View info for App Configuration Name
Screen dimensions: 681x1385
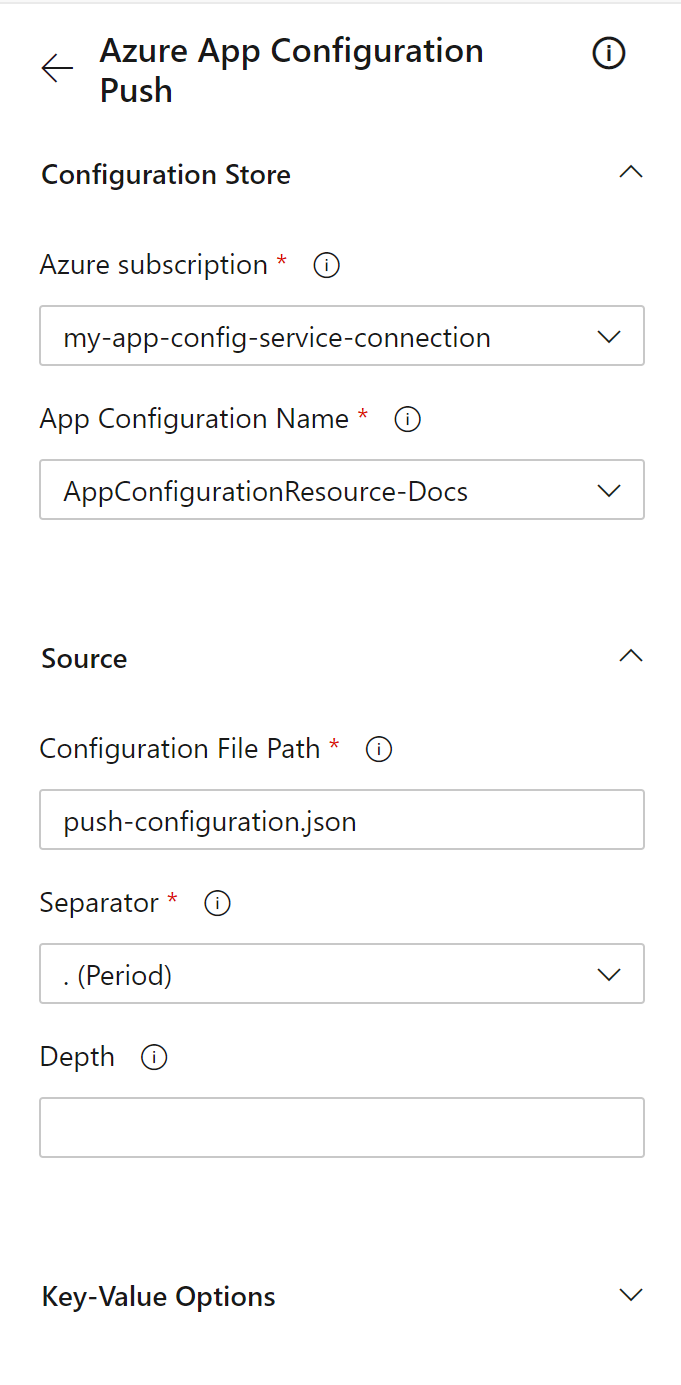407,420
